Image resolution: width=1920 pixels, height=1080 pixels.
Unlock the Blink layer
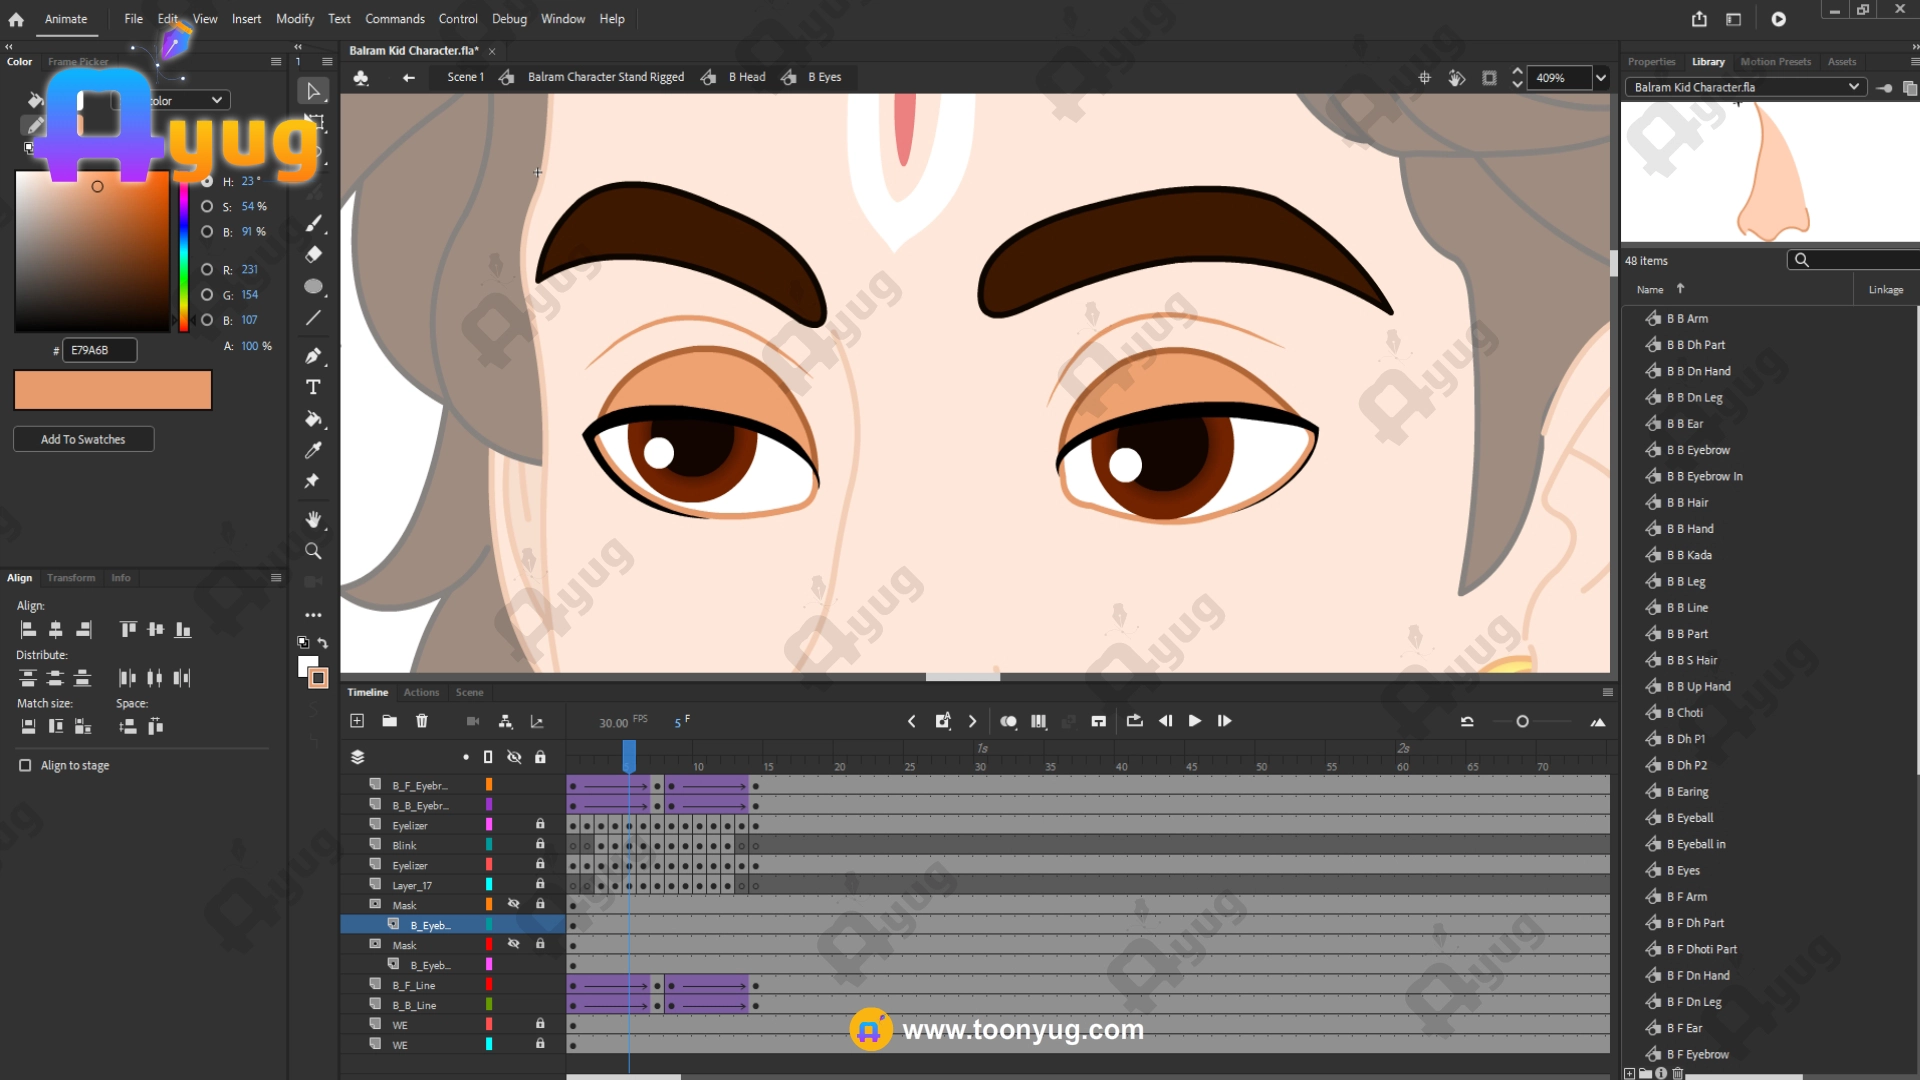(540, 845)
